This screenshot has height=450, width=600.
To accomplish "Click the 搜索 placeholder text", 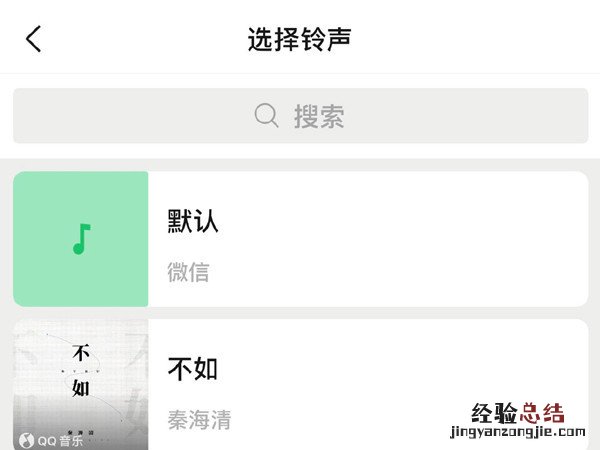I will coord(319,116).
